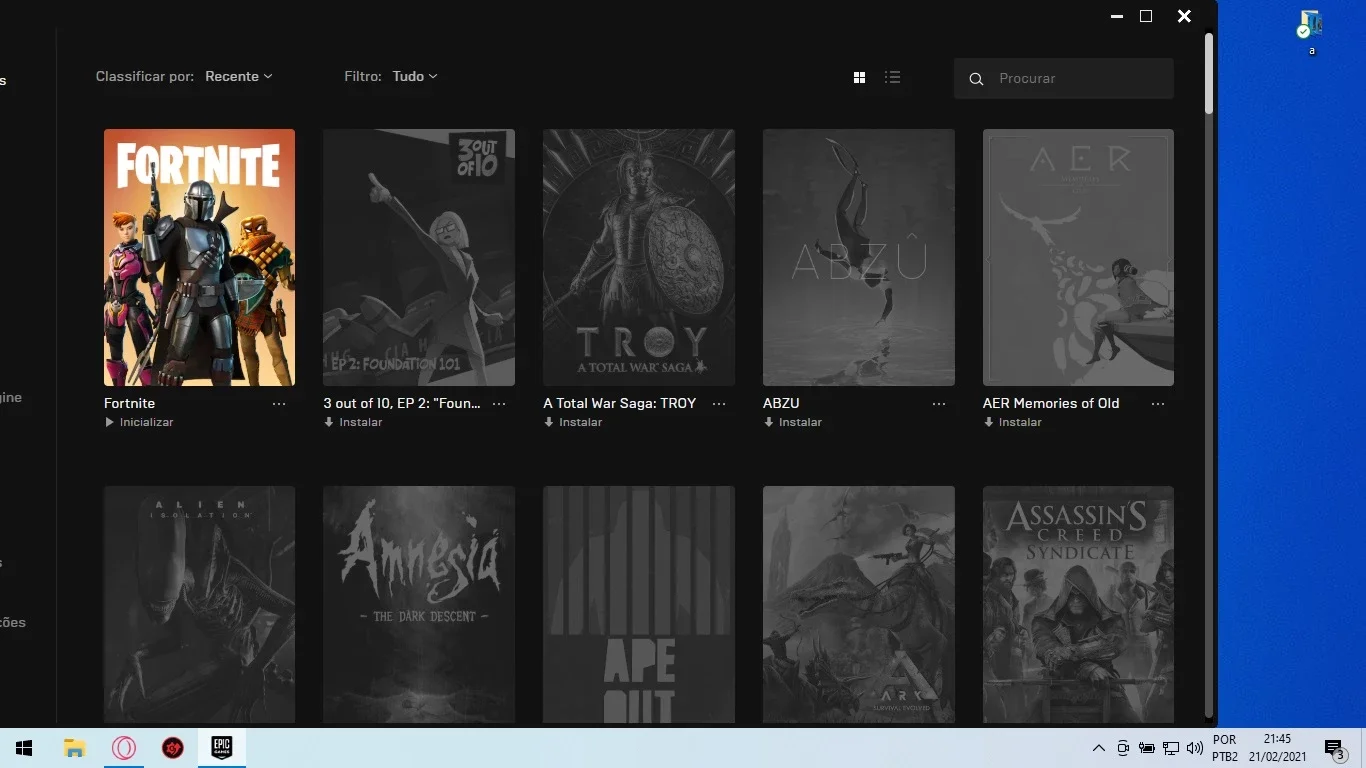Click the Fortnite launch play icon

point(109,422)
